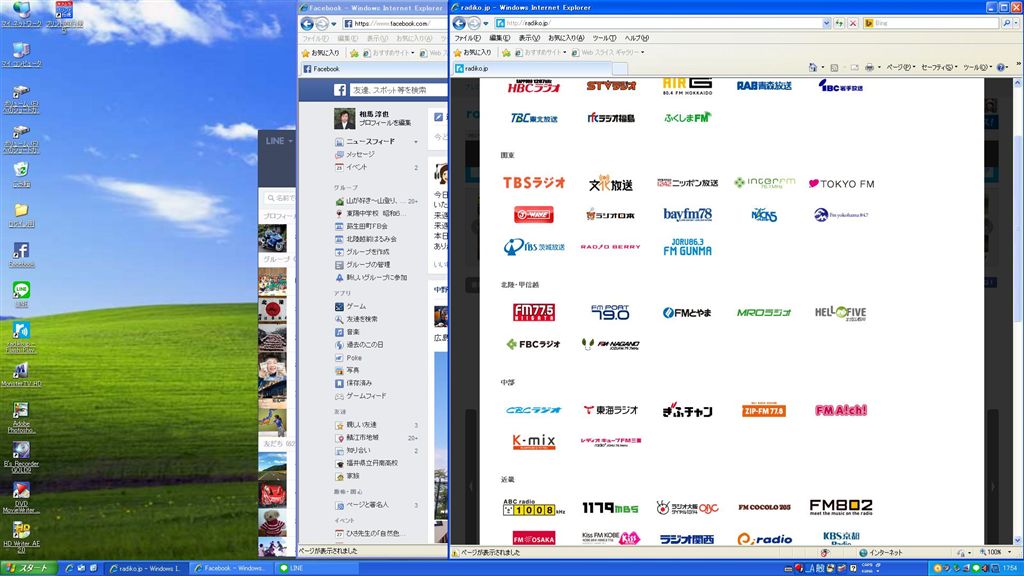The height and width of the screenshot is (576, 1024).
Task: Choose the FM GUNMA station logo
Action: [687, 247]
